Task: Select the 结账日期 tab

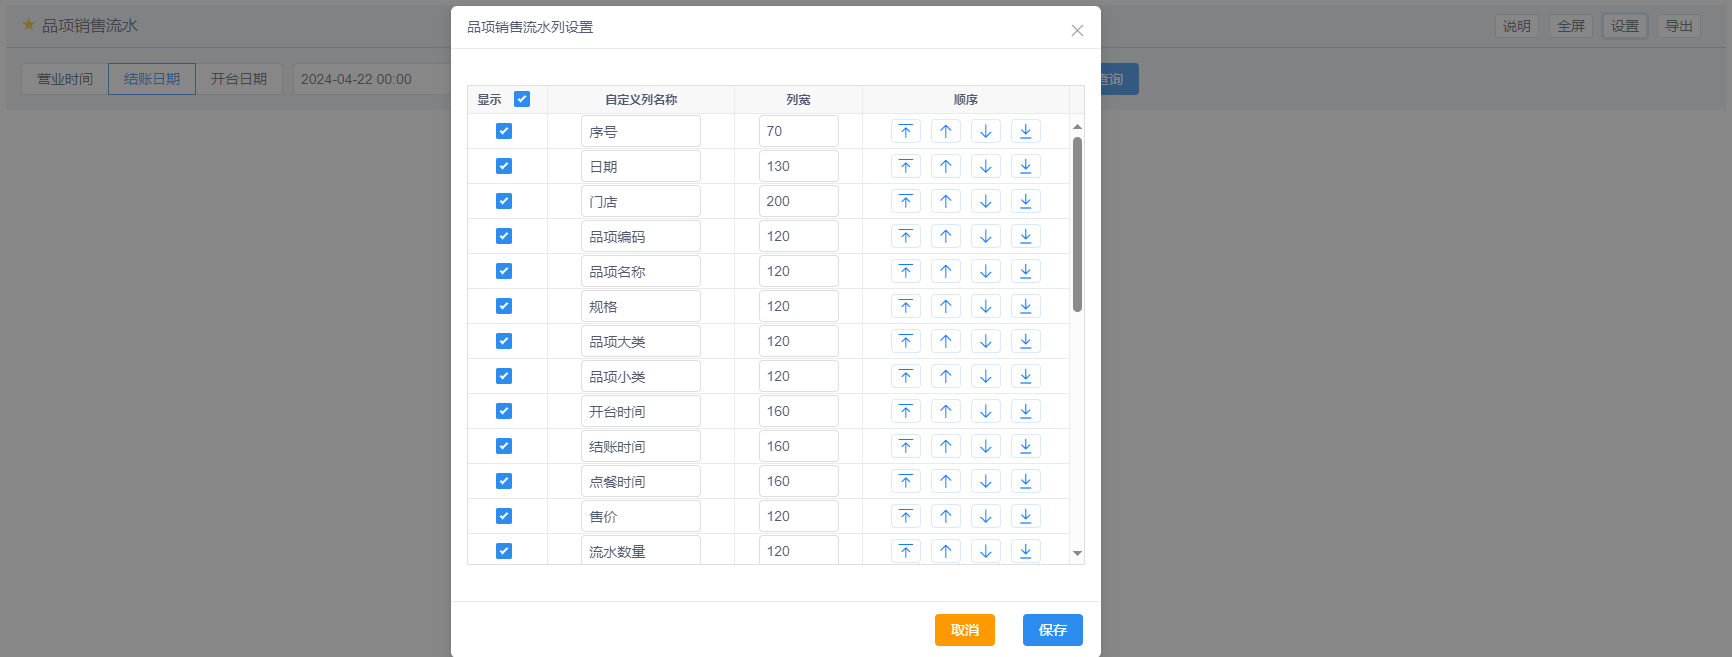Action: tap(152, 79)
